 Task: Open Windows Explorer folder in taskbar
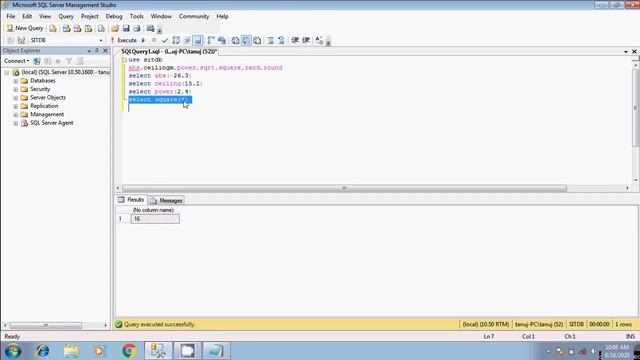[71, 351]
